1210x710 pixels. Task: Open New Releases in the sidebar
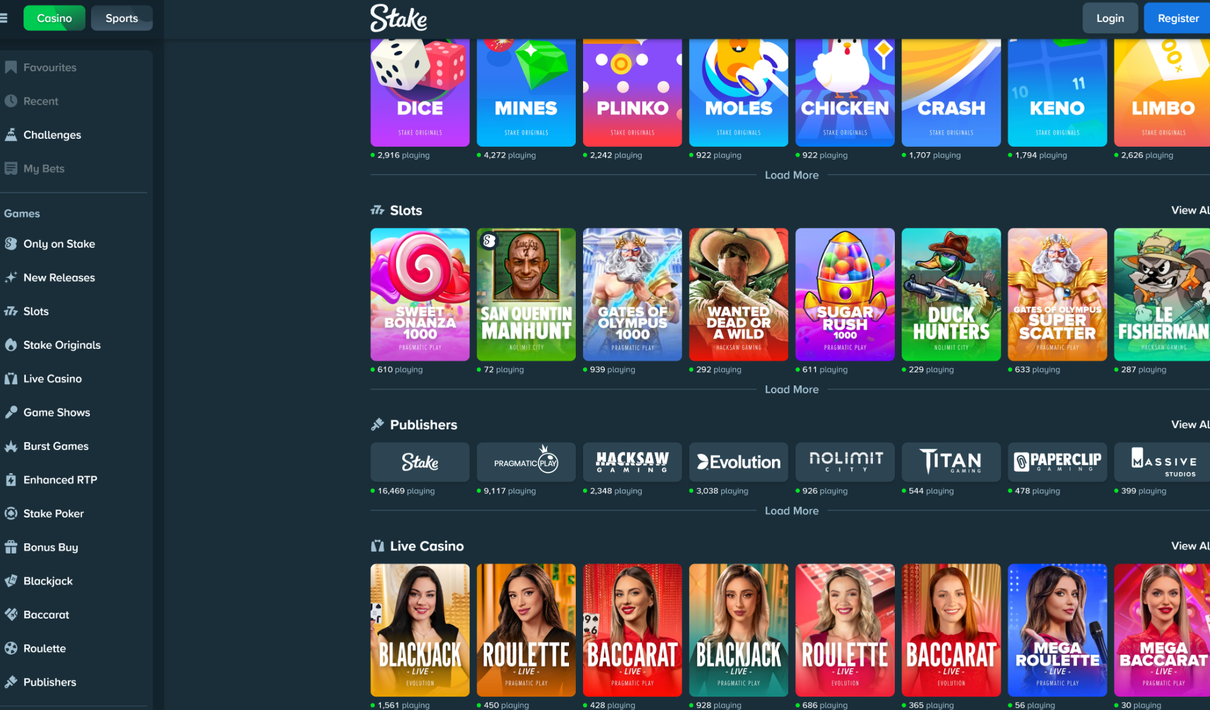(60, 277)
